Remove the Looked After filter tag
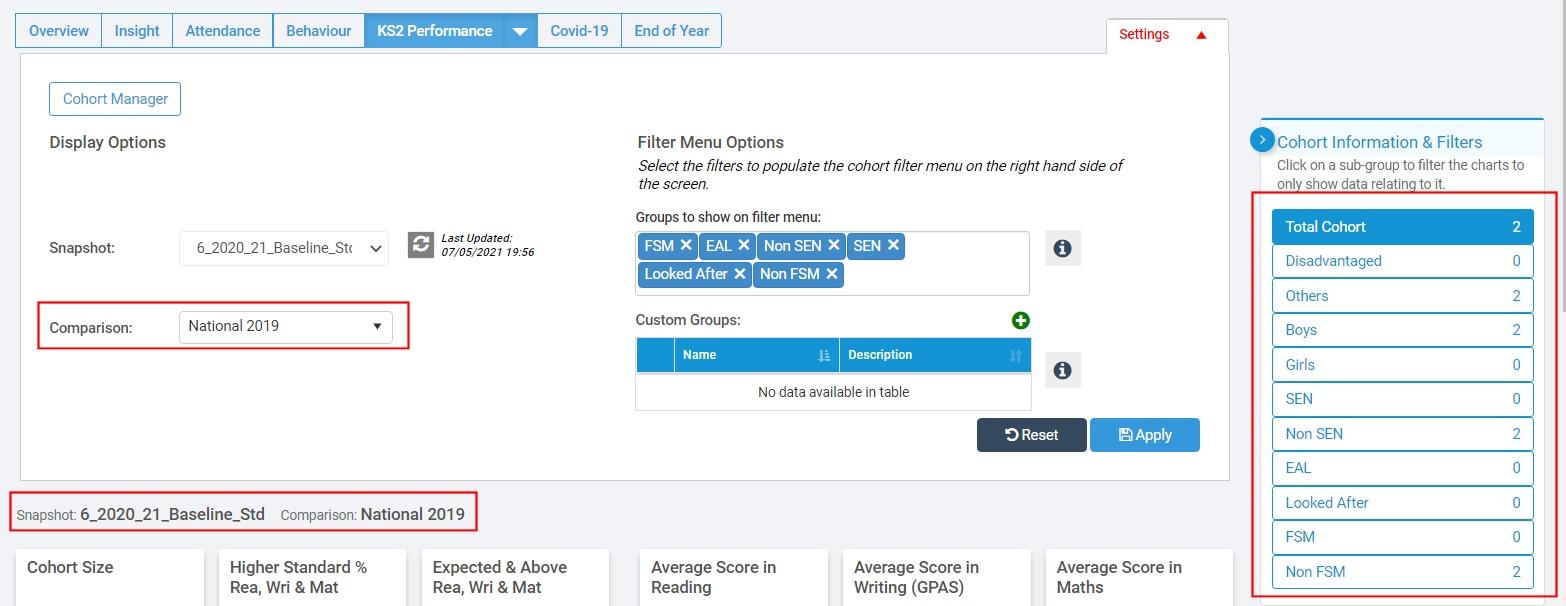The image size is (1566, 606). pyautogui.click(x=740, y=274)
